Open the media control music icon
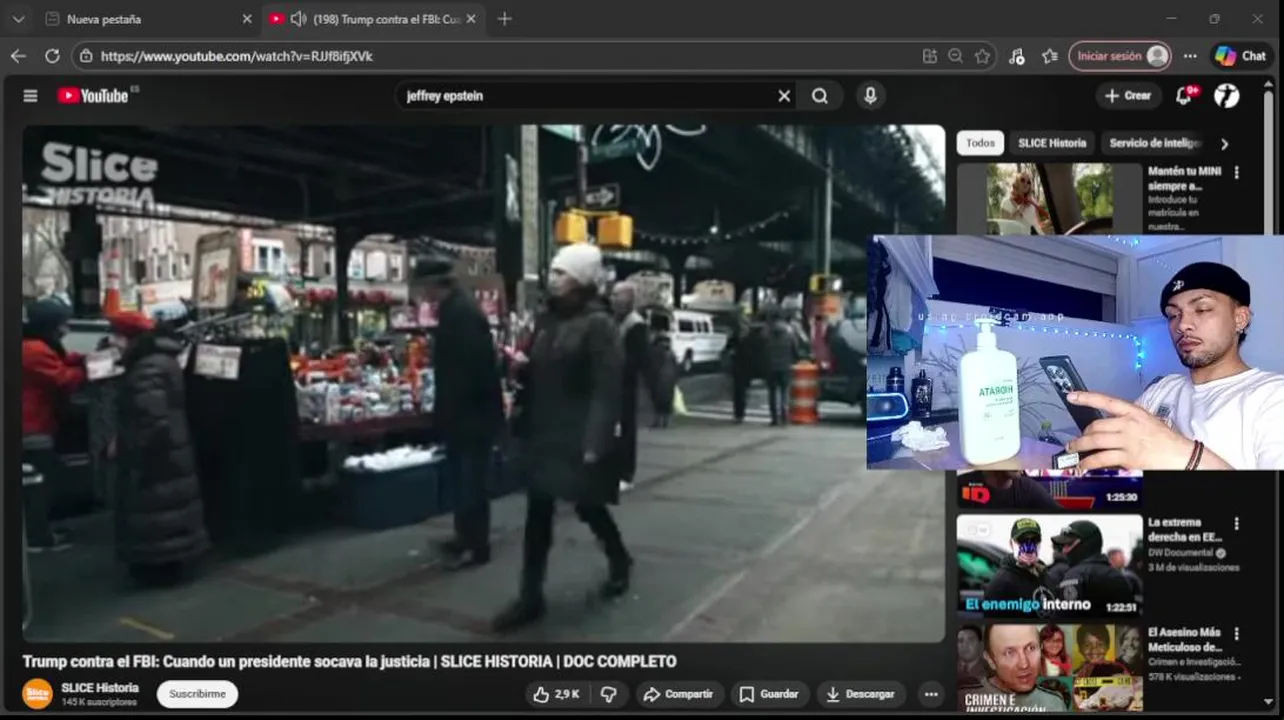The width and height of the screenshot is (1284, 720). click(1017, 56)
